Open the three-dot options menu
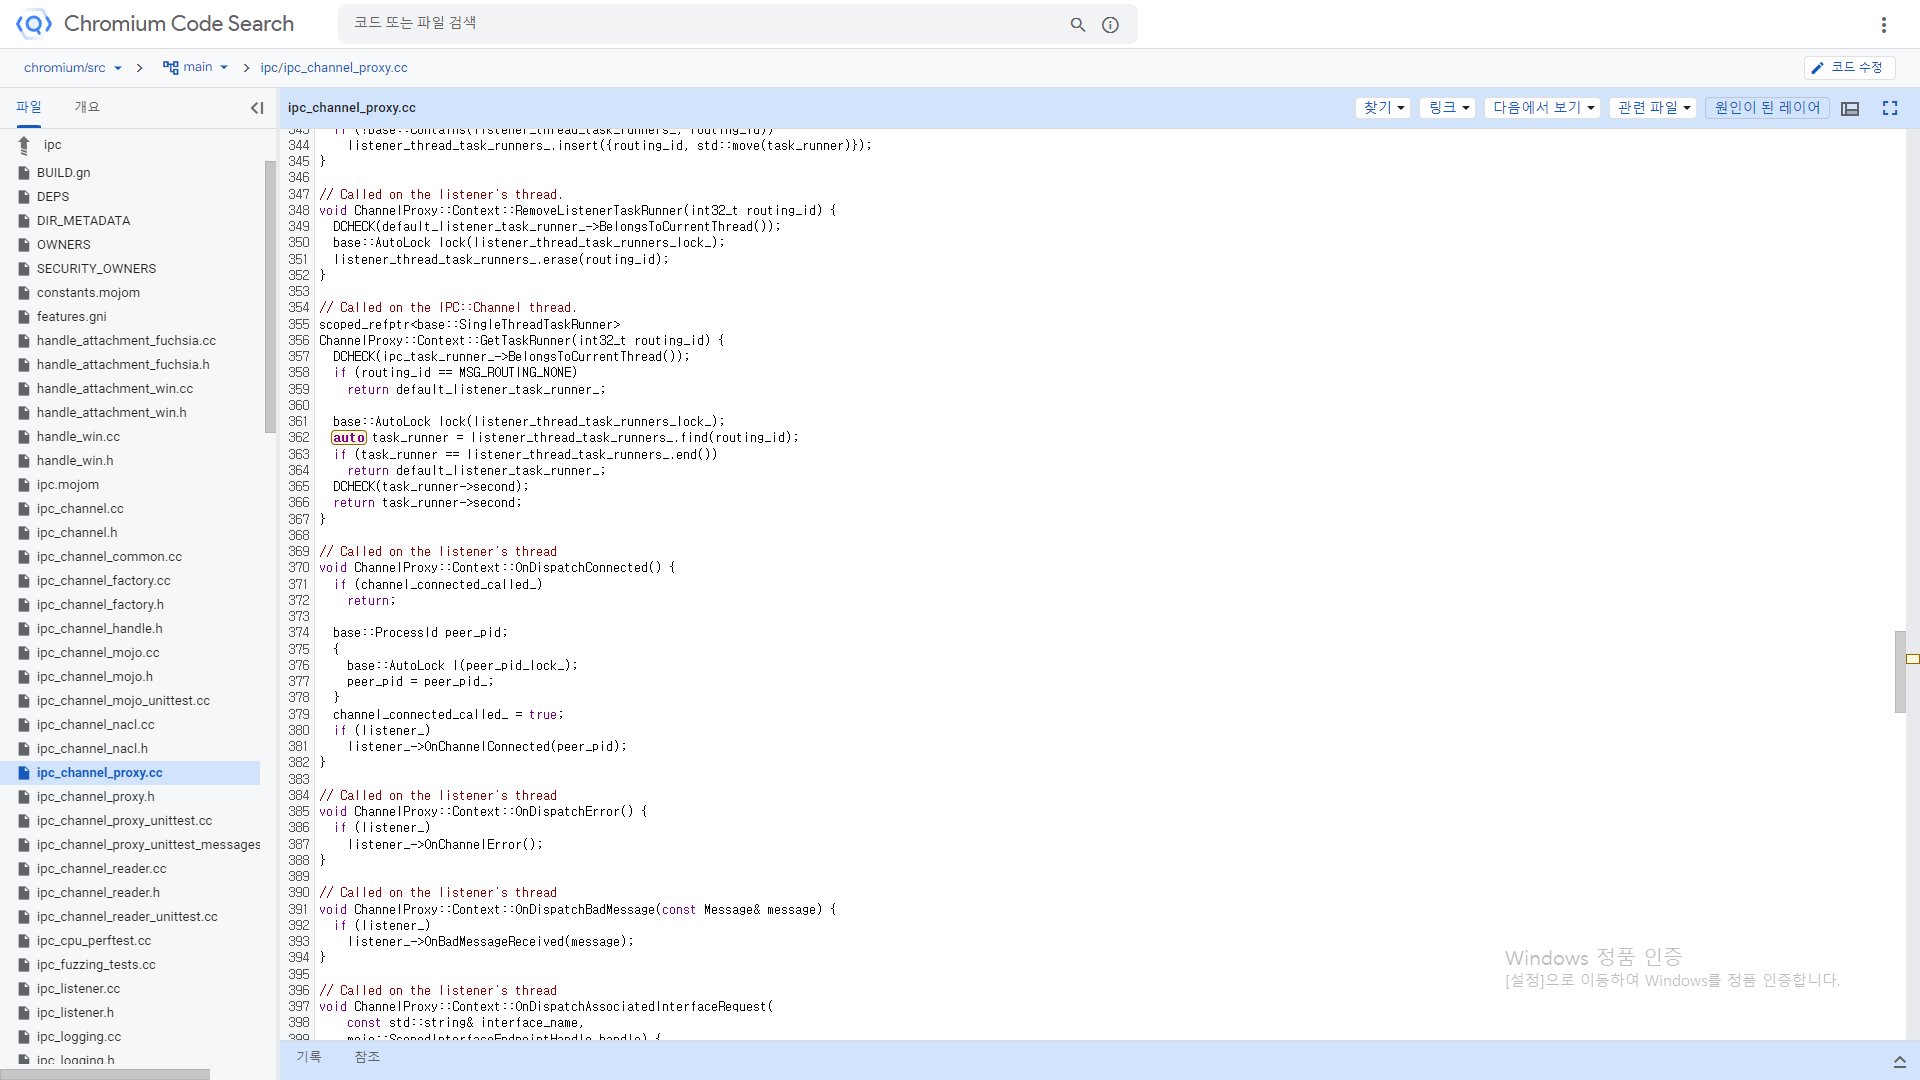This screenshot has width=1920, height=1080. 1883,24
